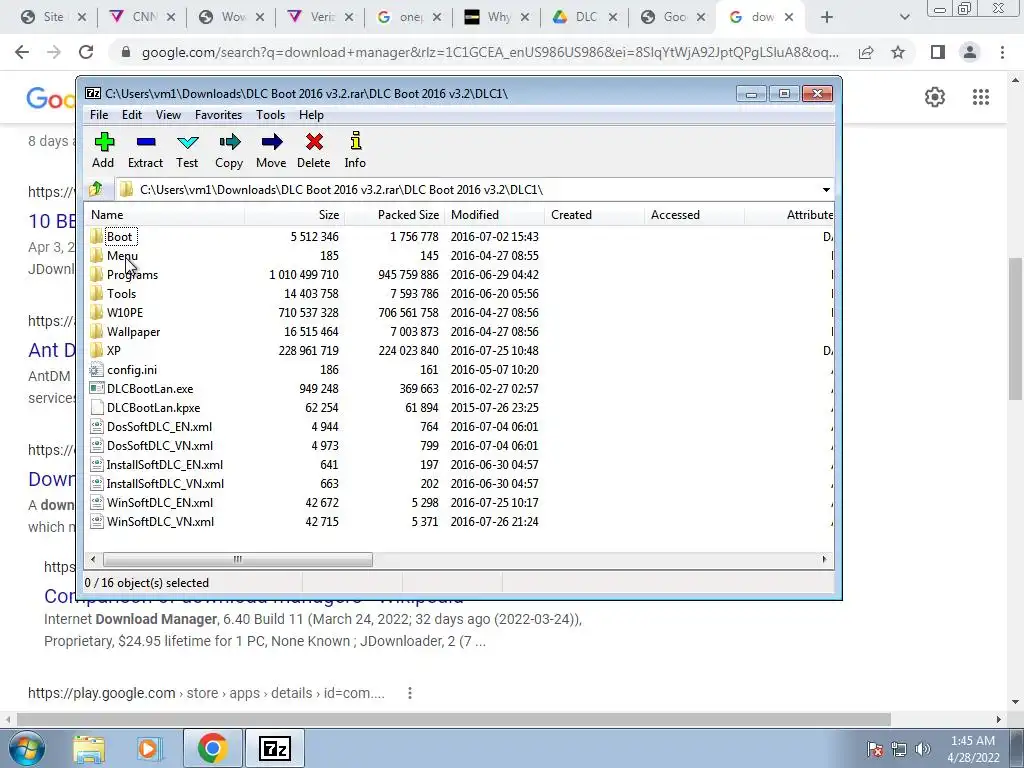Select the Menu folder row
Viewport: 1024px width, 768px height.
(x=460, y=255)
